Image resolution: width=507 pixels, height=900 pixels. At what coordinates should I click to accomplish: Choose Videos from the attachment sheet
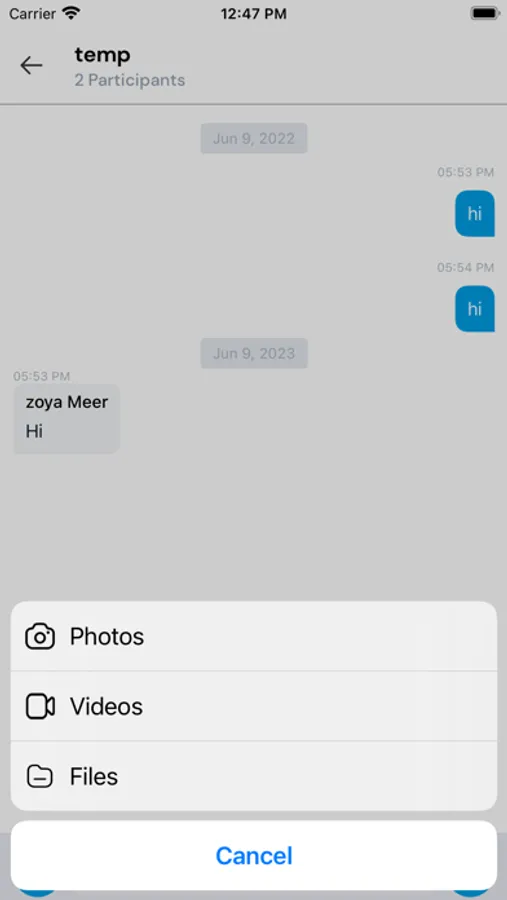pos(254,706)
